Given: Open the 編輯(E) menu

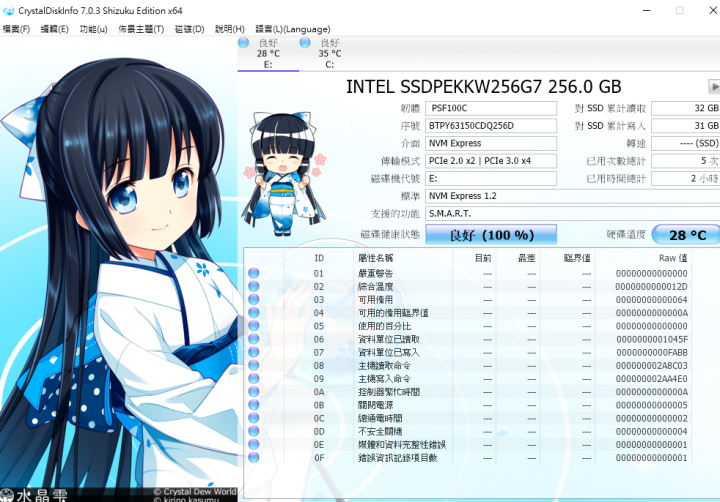Looking at the screenshot, I should click(55, 29).
